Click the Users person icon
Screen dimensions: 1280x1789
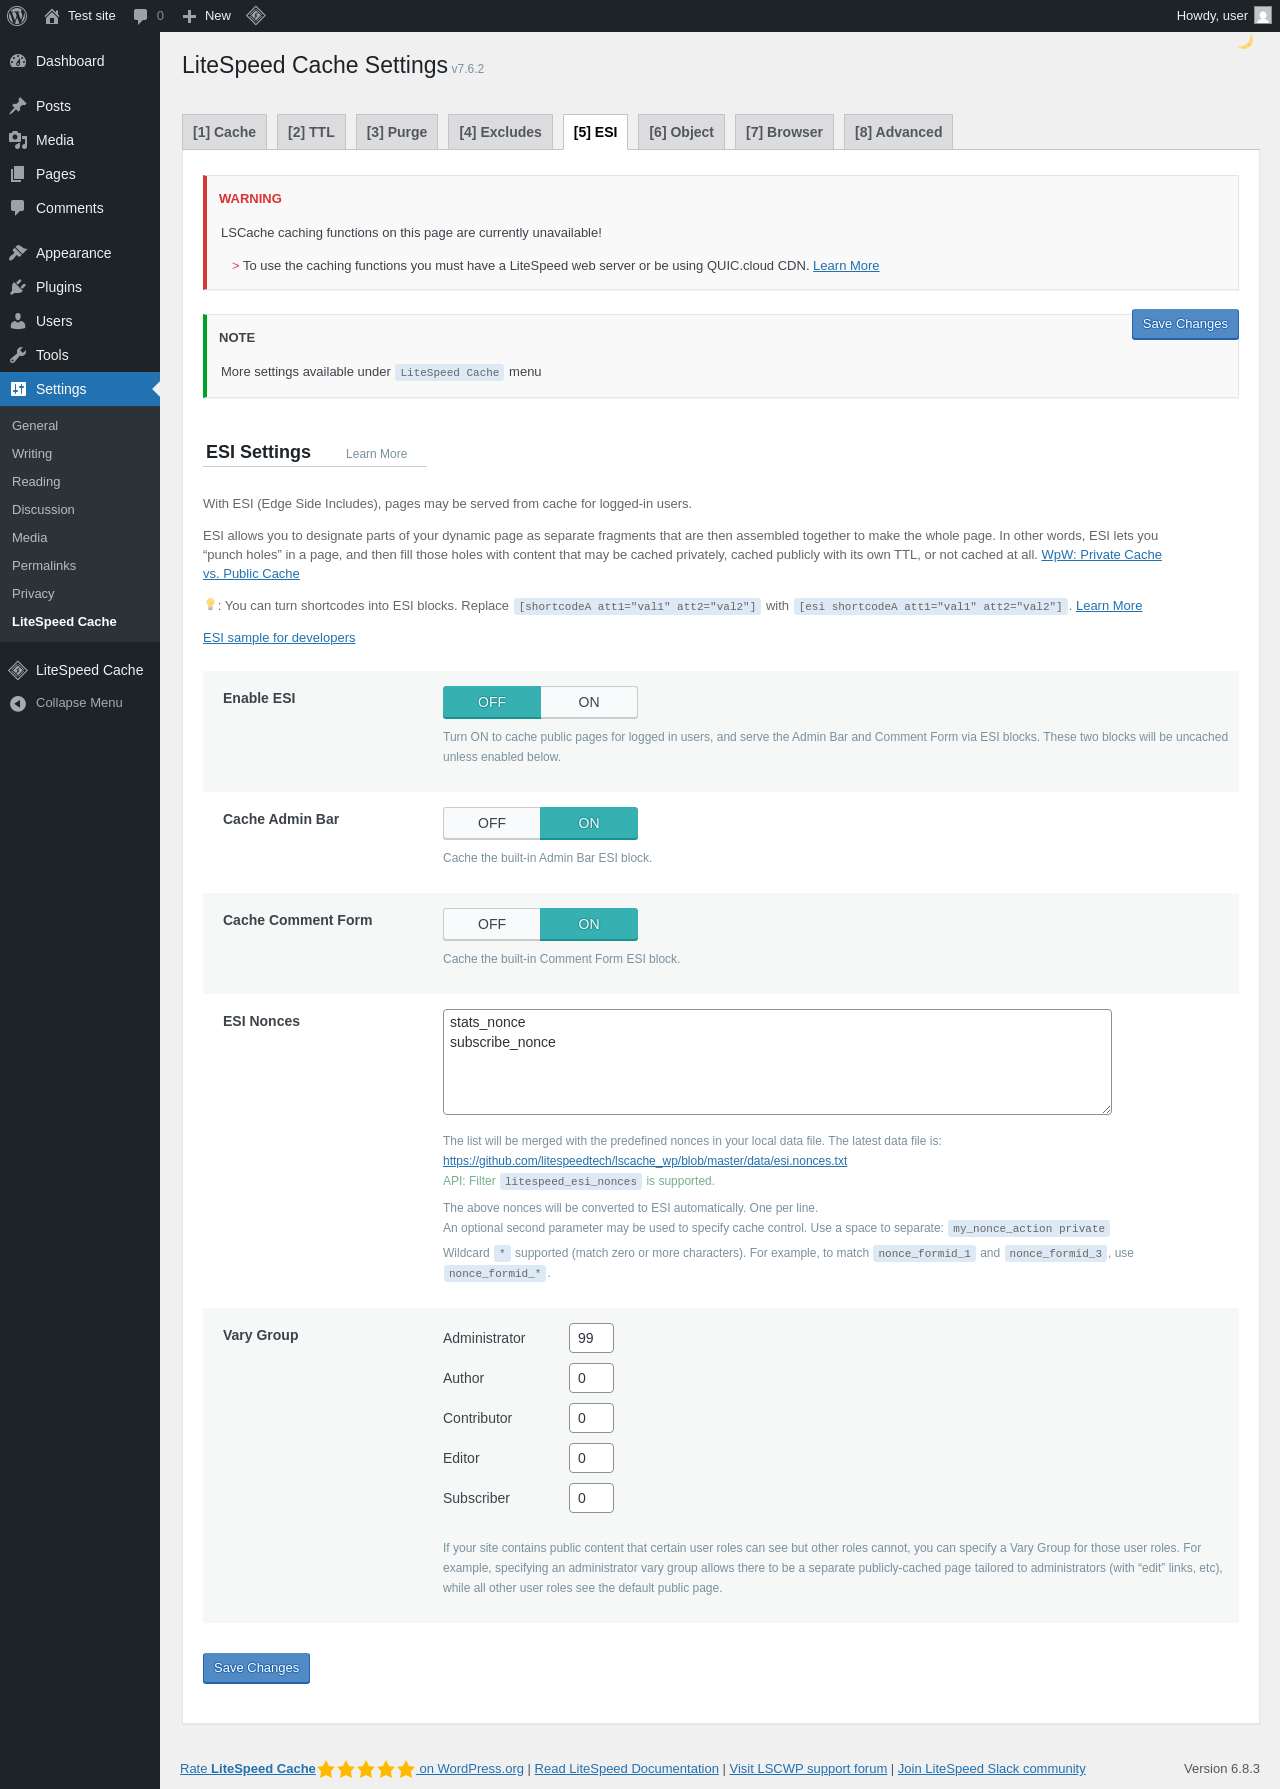pyautogui.click(x=18, y=321)
